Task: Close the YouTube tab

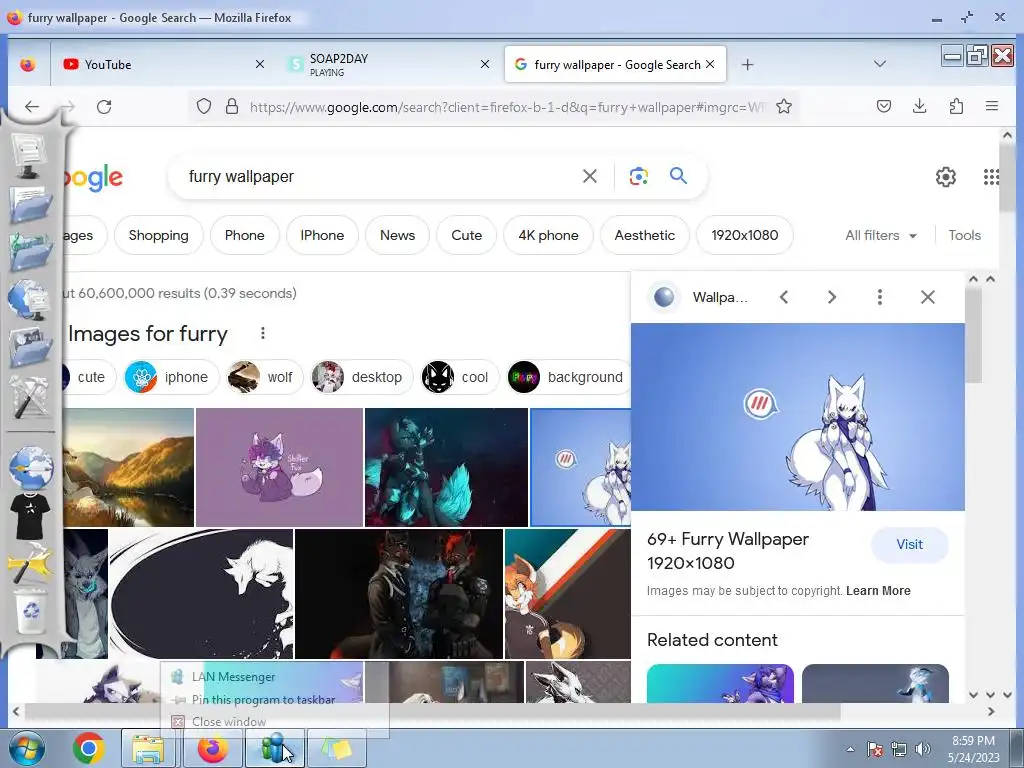Action: click(259, 64)
